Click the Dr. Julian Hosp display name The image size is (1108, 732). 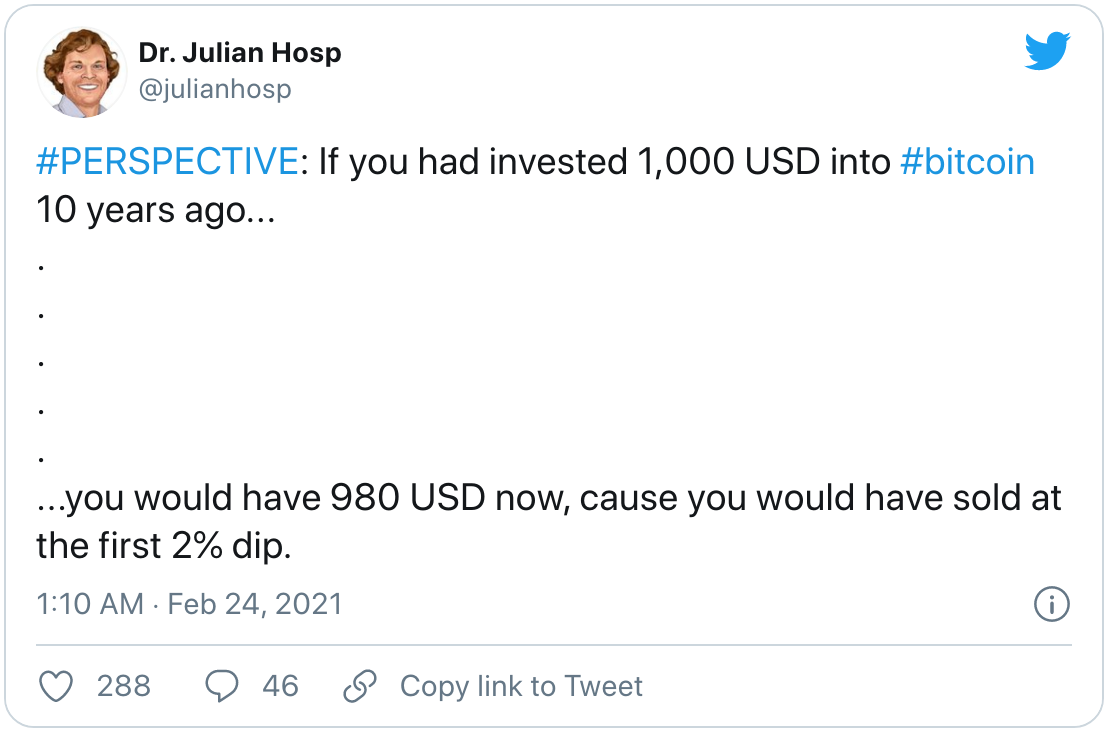240,53
